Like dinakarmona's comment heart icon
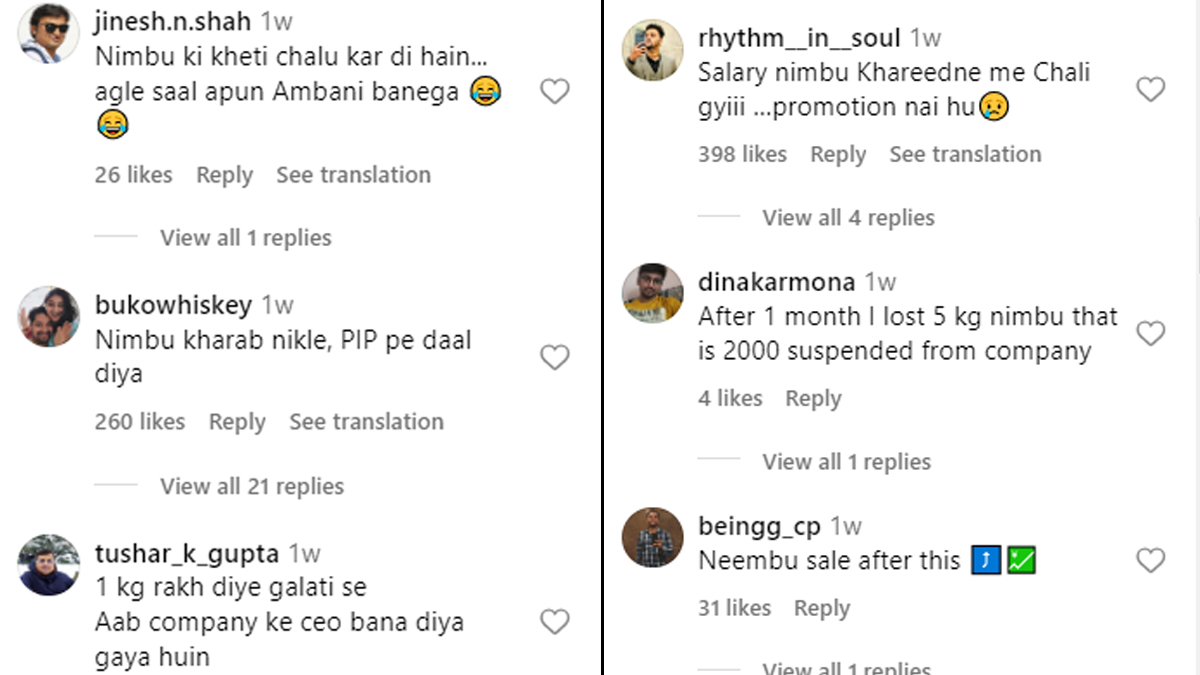Image resolution: width=1200 pixels, height=675 pixels. pyautogui.click(x=1151, y=333)
